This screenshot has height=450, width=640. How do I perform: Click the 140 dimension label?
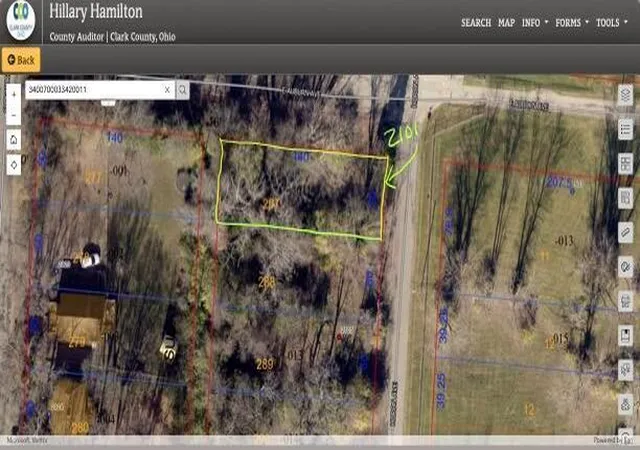coord(114,138)
